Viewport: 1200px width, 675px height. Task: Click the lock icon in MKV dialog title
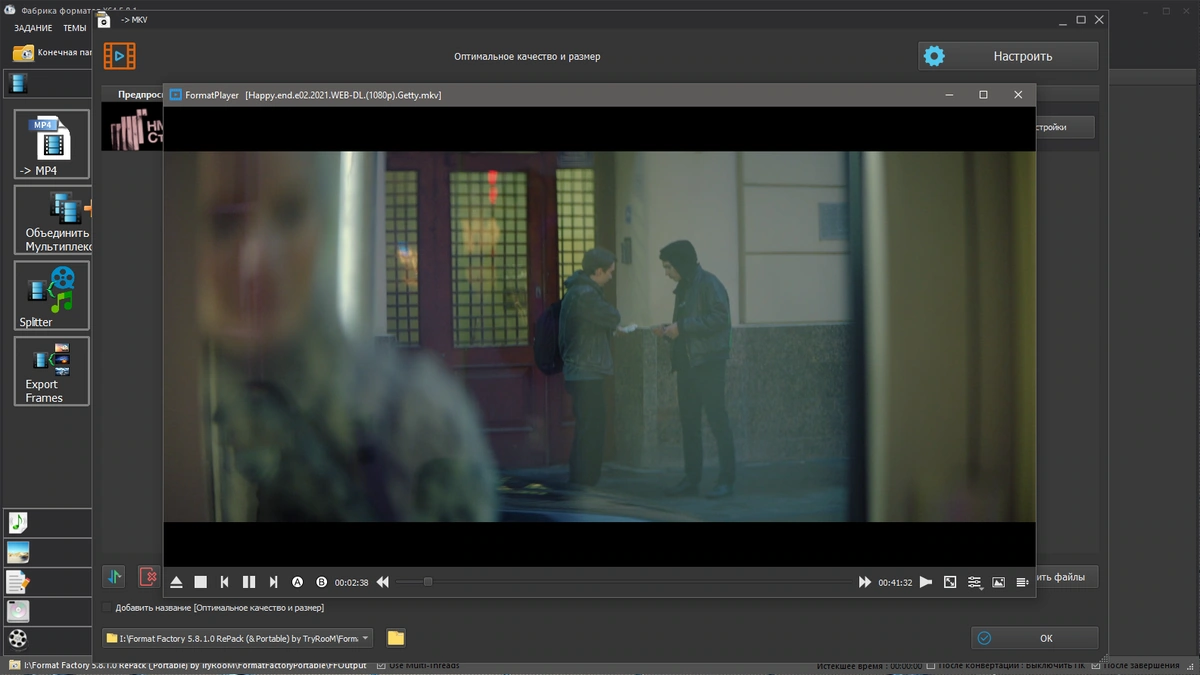coord(104,19)
